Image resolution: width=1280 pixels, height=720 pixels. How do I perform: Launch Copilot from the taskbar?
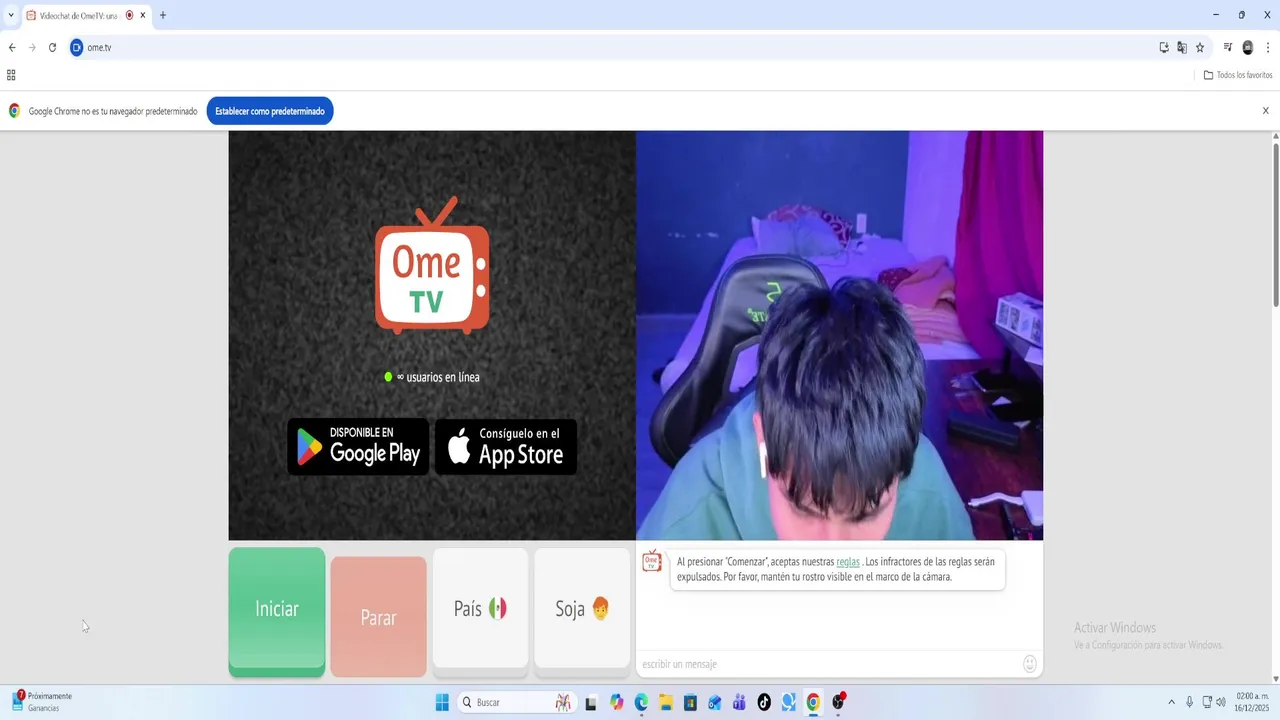pos(616,703)
